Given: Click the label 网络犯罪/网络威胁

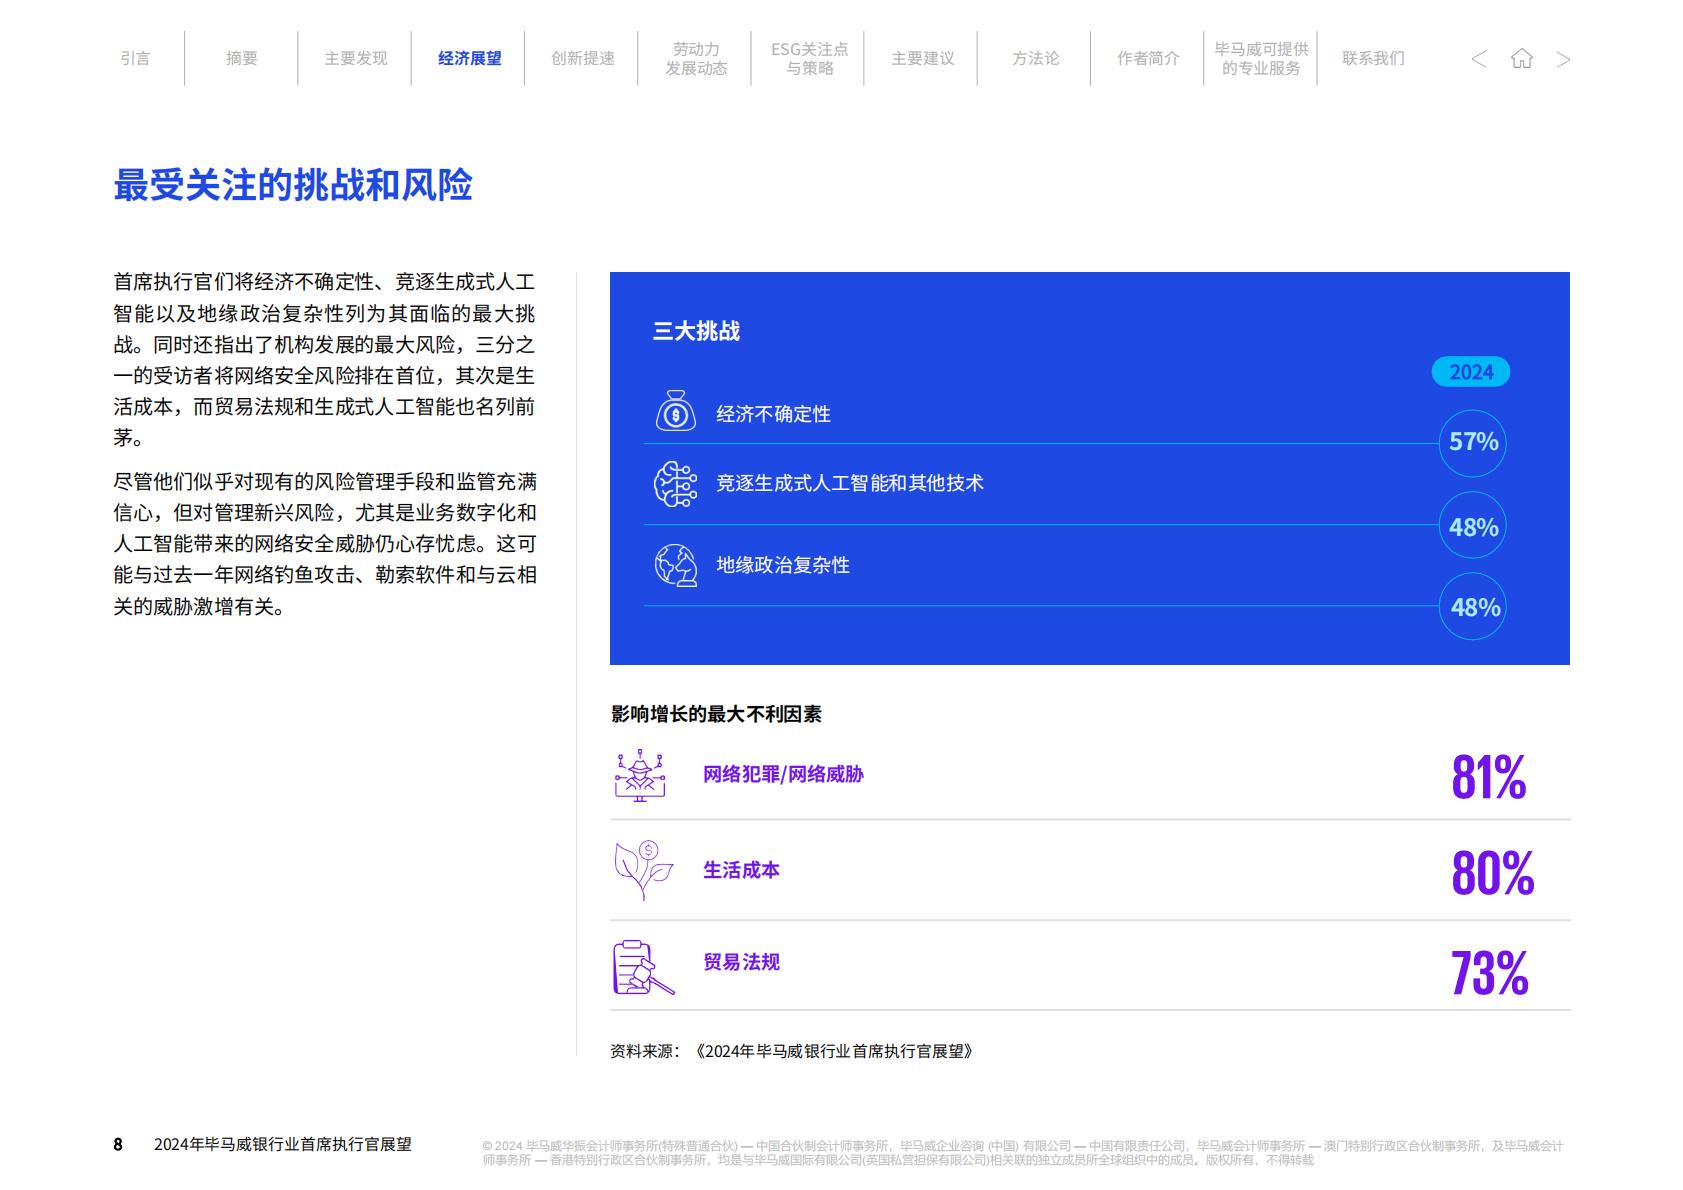Looking at the screenshot, I should tap(783, 774).
